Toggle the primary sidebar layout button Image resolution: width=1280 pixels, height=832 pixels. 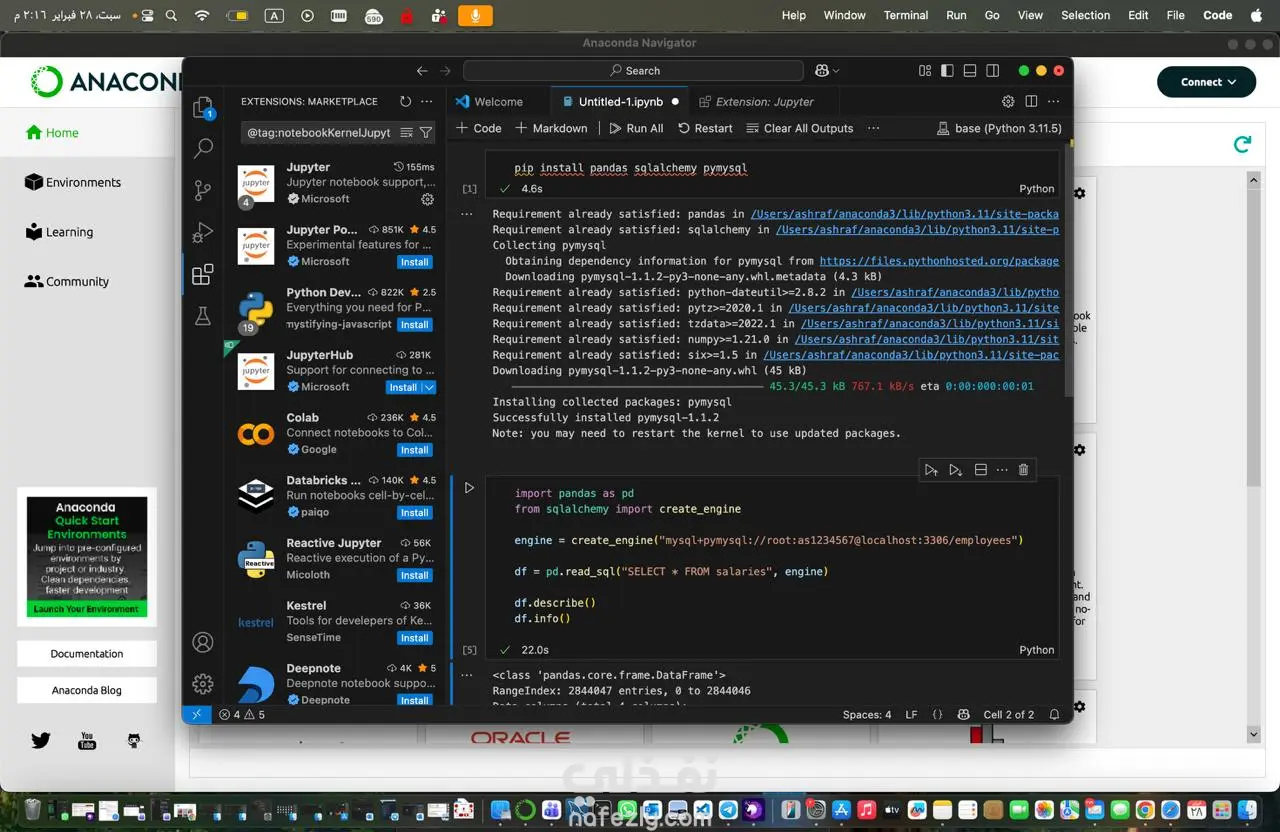click(x=946, y=71)
